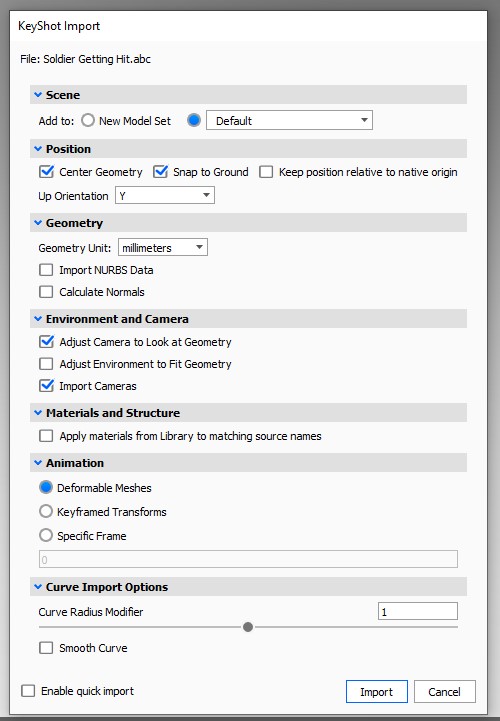Image resolution: width=500 pixels, height=721 pixels.
Task: Cancel the KeyShot import dialog
Action: 444,692
